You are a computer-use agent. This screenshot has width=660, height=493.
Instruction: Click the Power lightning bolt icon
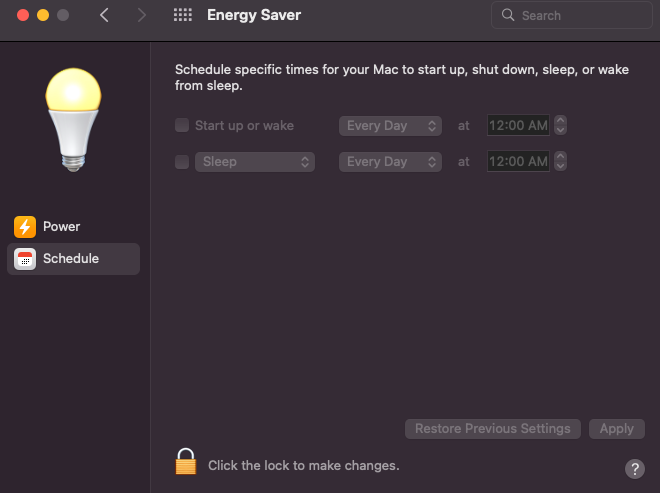point(25,227)
